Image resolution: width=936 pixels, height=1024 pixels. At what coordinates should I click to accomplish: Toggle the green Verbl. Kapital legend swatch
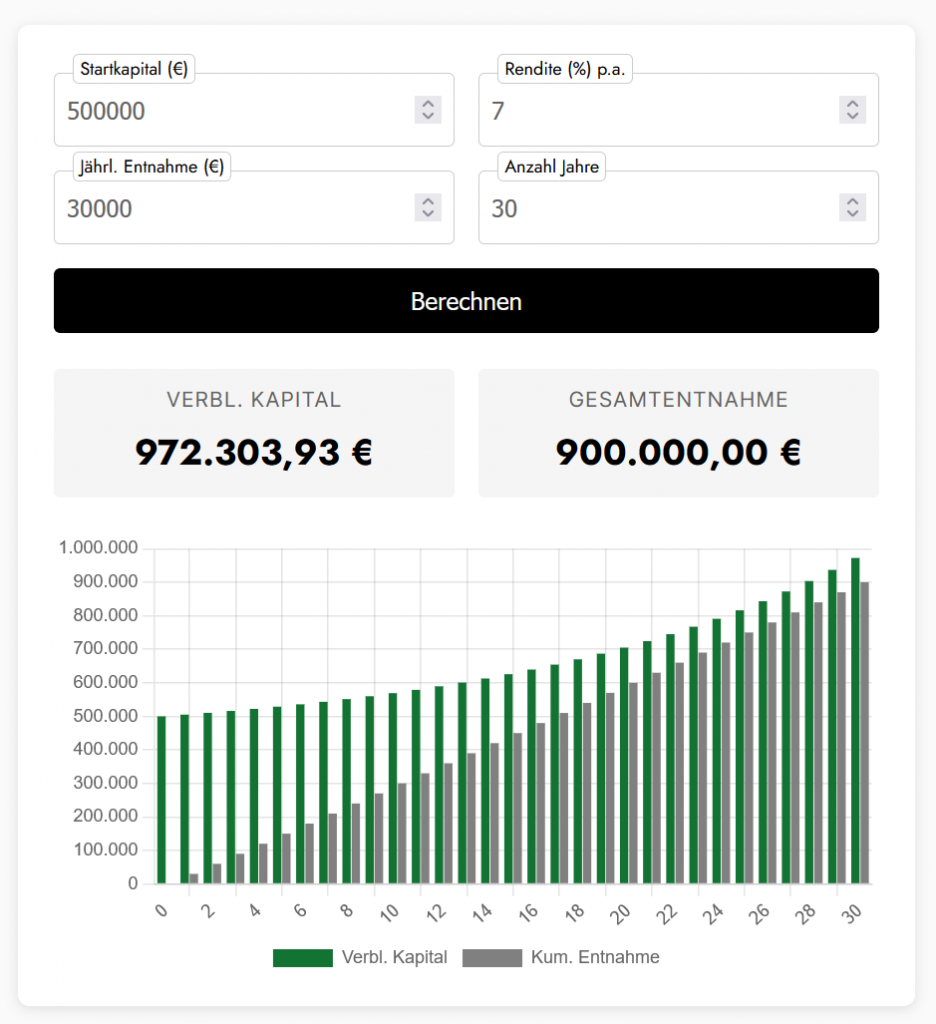(x=302, y=958)
